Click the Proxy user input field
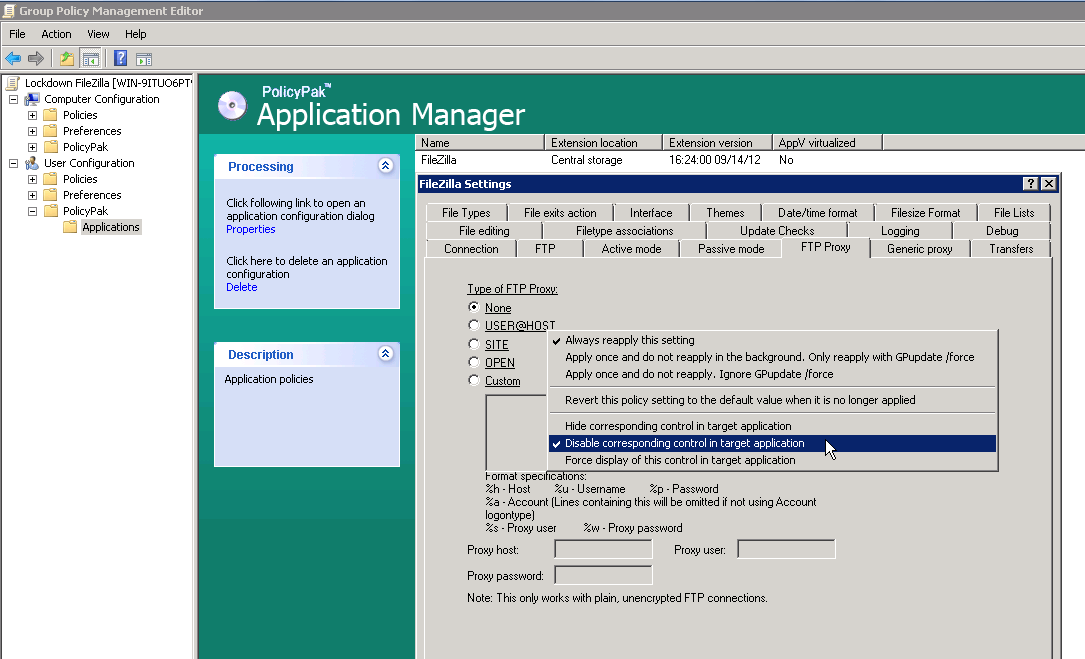This screenshot has height=659, width=1085. (x=786, y=549)
